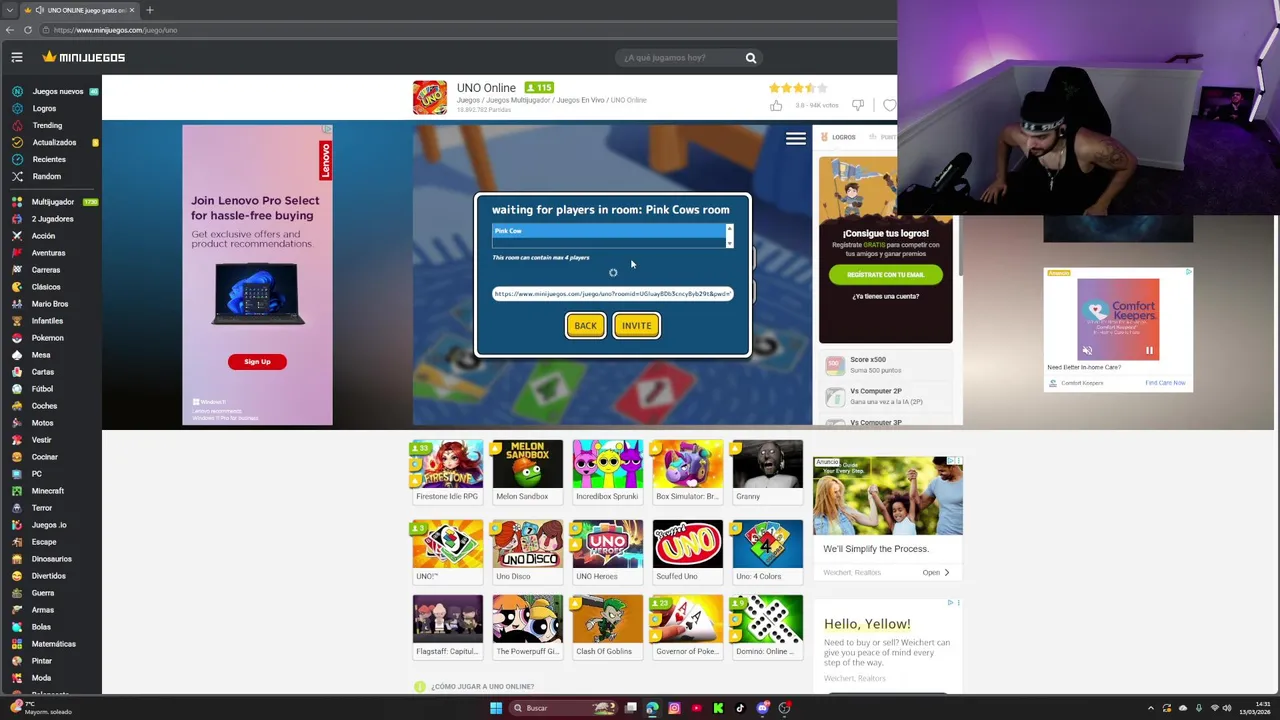
Task: Click the INVITE button in the room dialog
Action: [636, 325]
